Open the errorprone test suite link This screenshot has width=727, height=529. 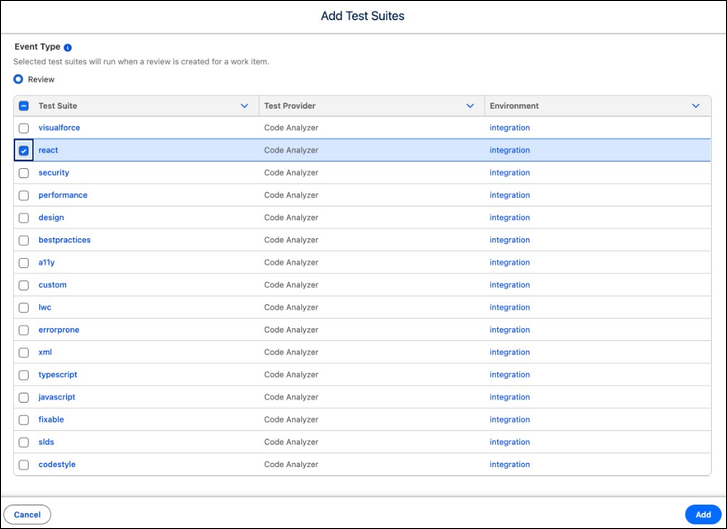click(x=59, y=330)
